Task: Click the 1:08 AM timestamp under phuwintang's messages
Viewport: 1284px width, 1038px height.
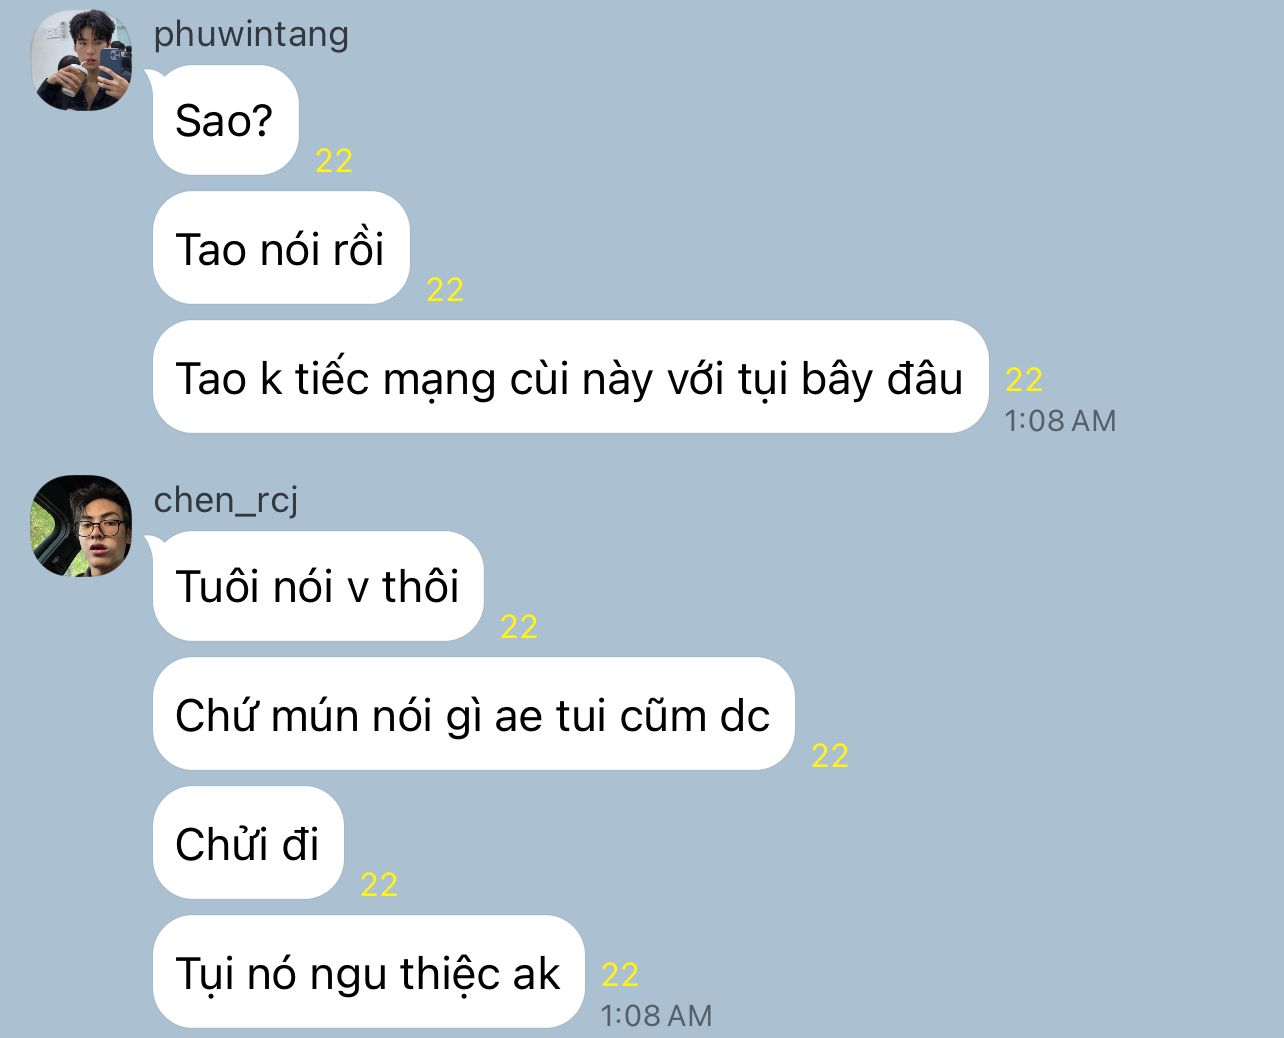Action: coord(1060,421)
